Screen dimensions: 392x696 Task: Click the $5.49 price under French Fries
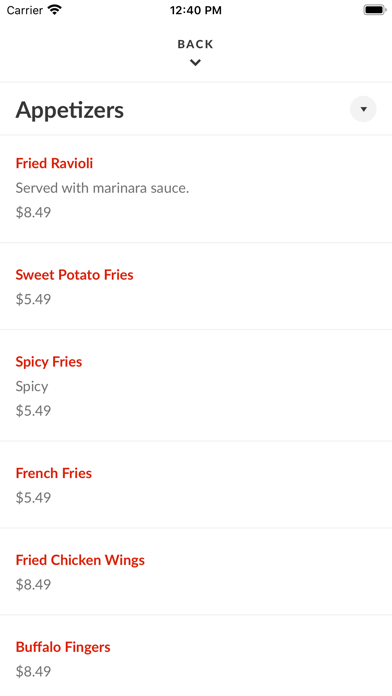(x=33, y=498)
